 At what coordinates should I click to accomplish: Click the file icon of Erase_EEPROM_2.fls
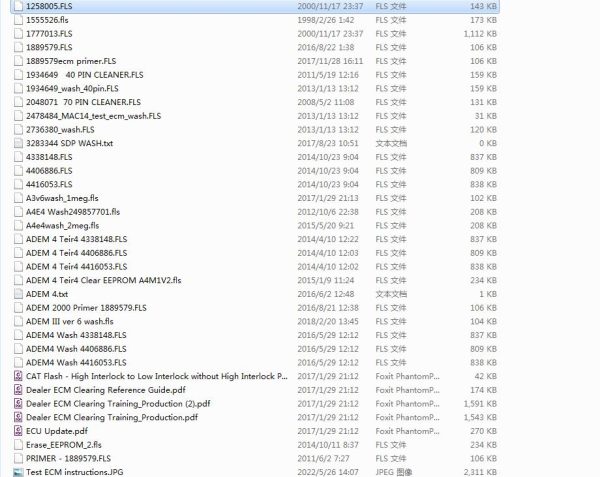click(18, 444)
